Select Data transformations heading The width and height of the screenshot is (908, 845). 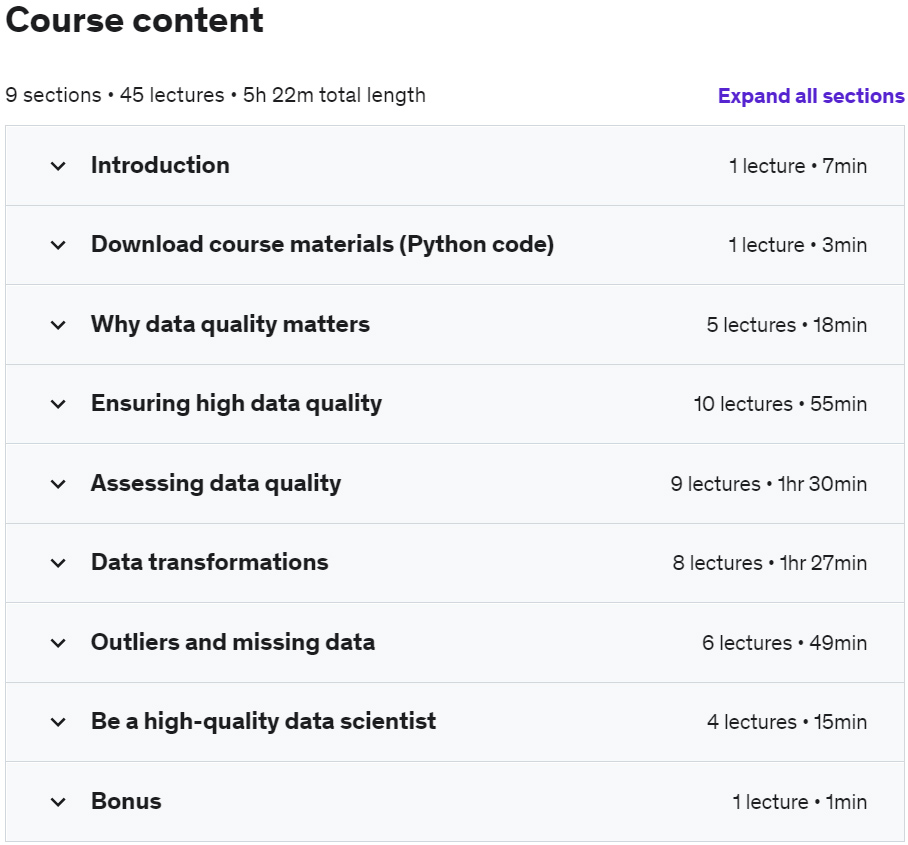pyautogui.click(x=210, y=562)
